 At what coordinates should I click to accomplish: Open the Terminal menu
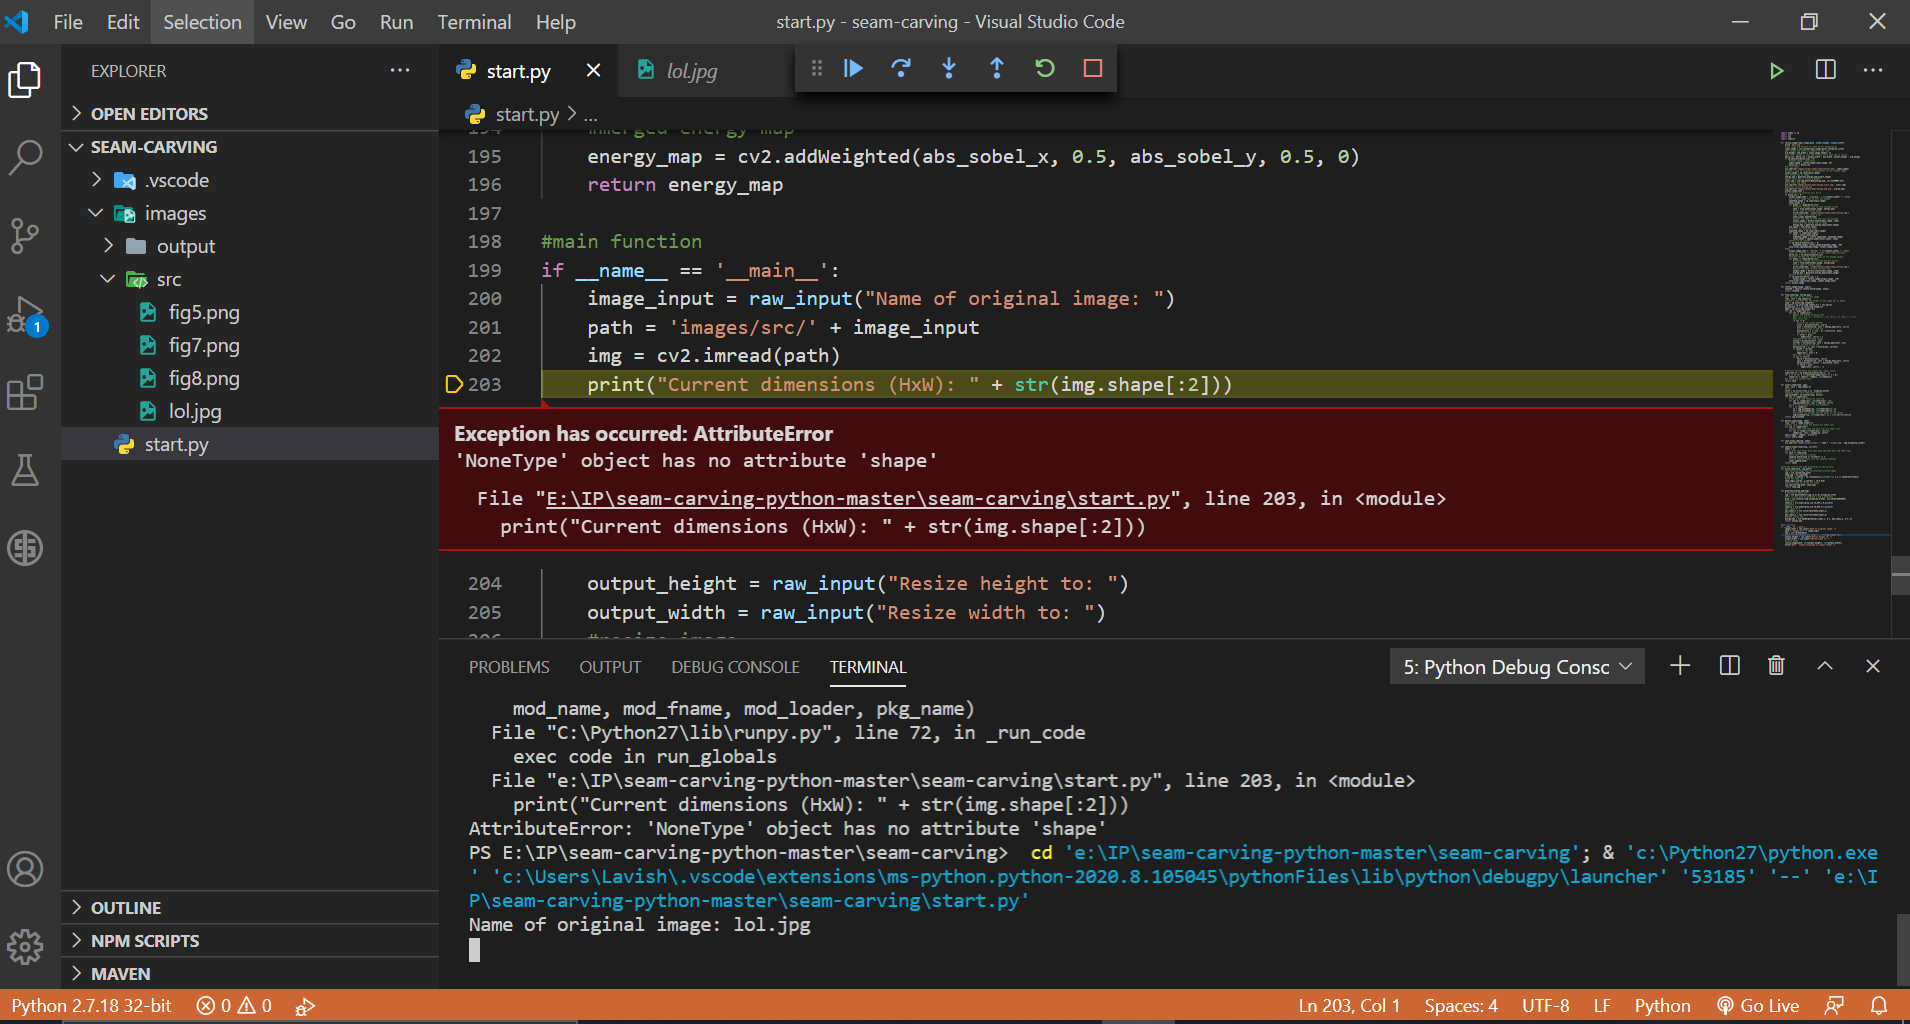point(474,22)
